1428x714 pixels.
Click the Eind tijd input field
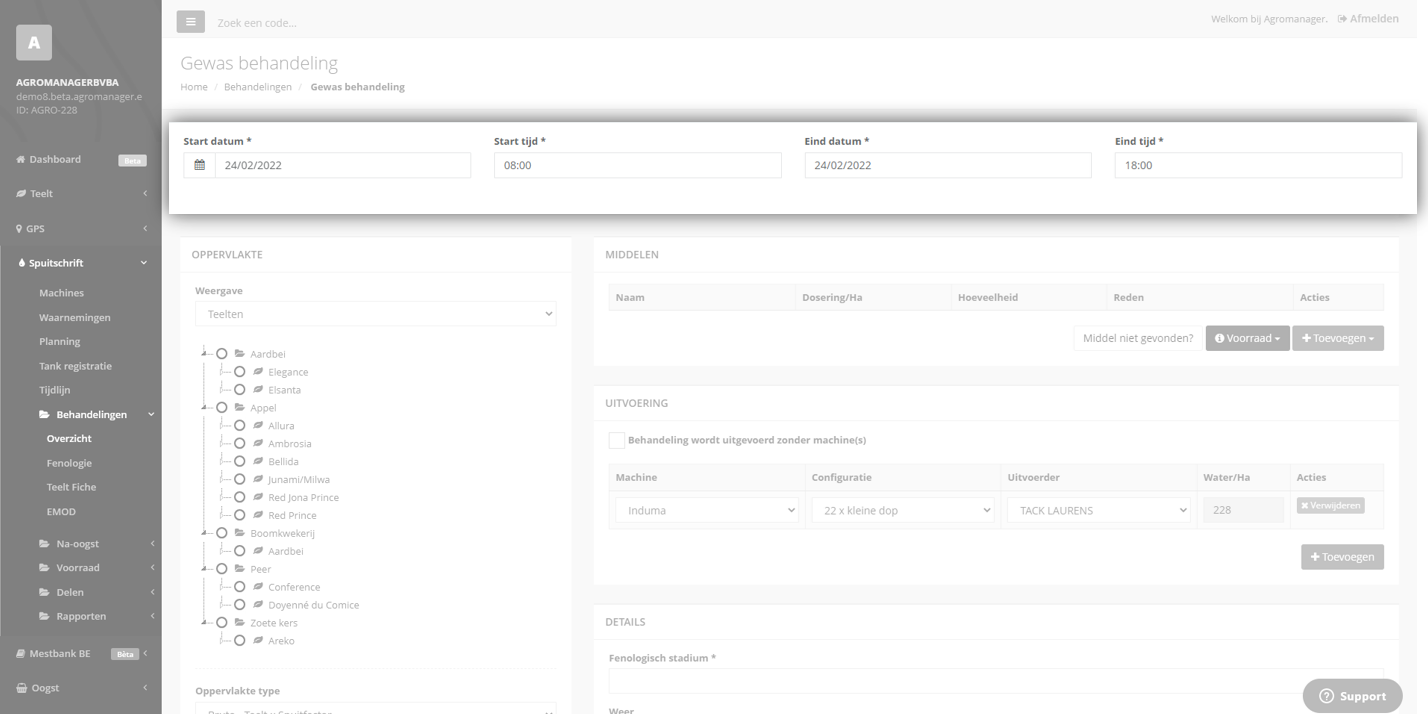tap(1258, 165)
